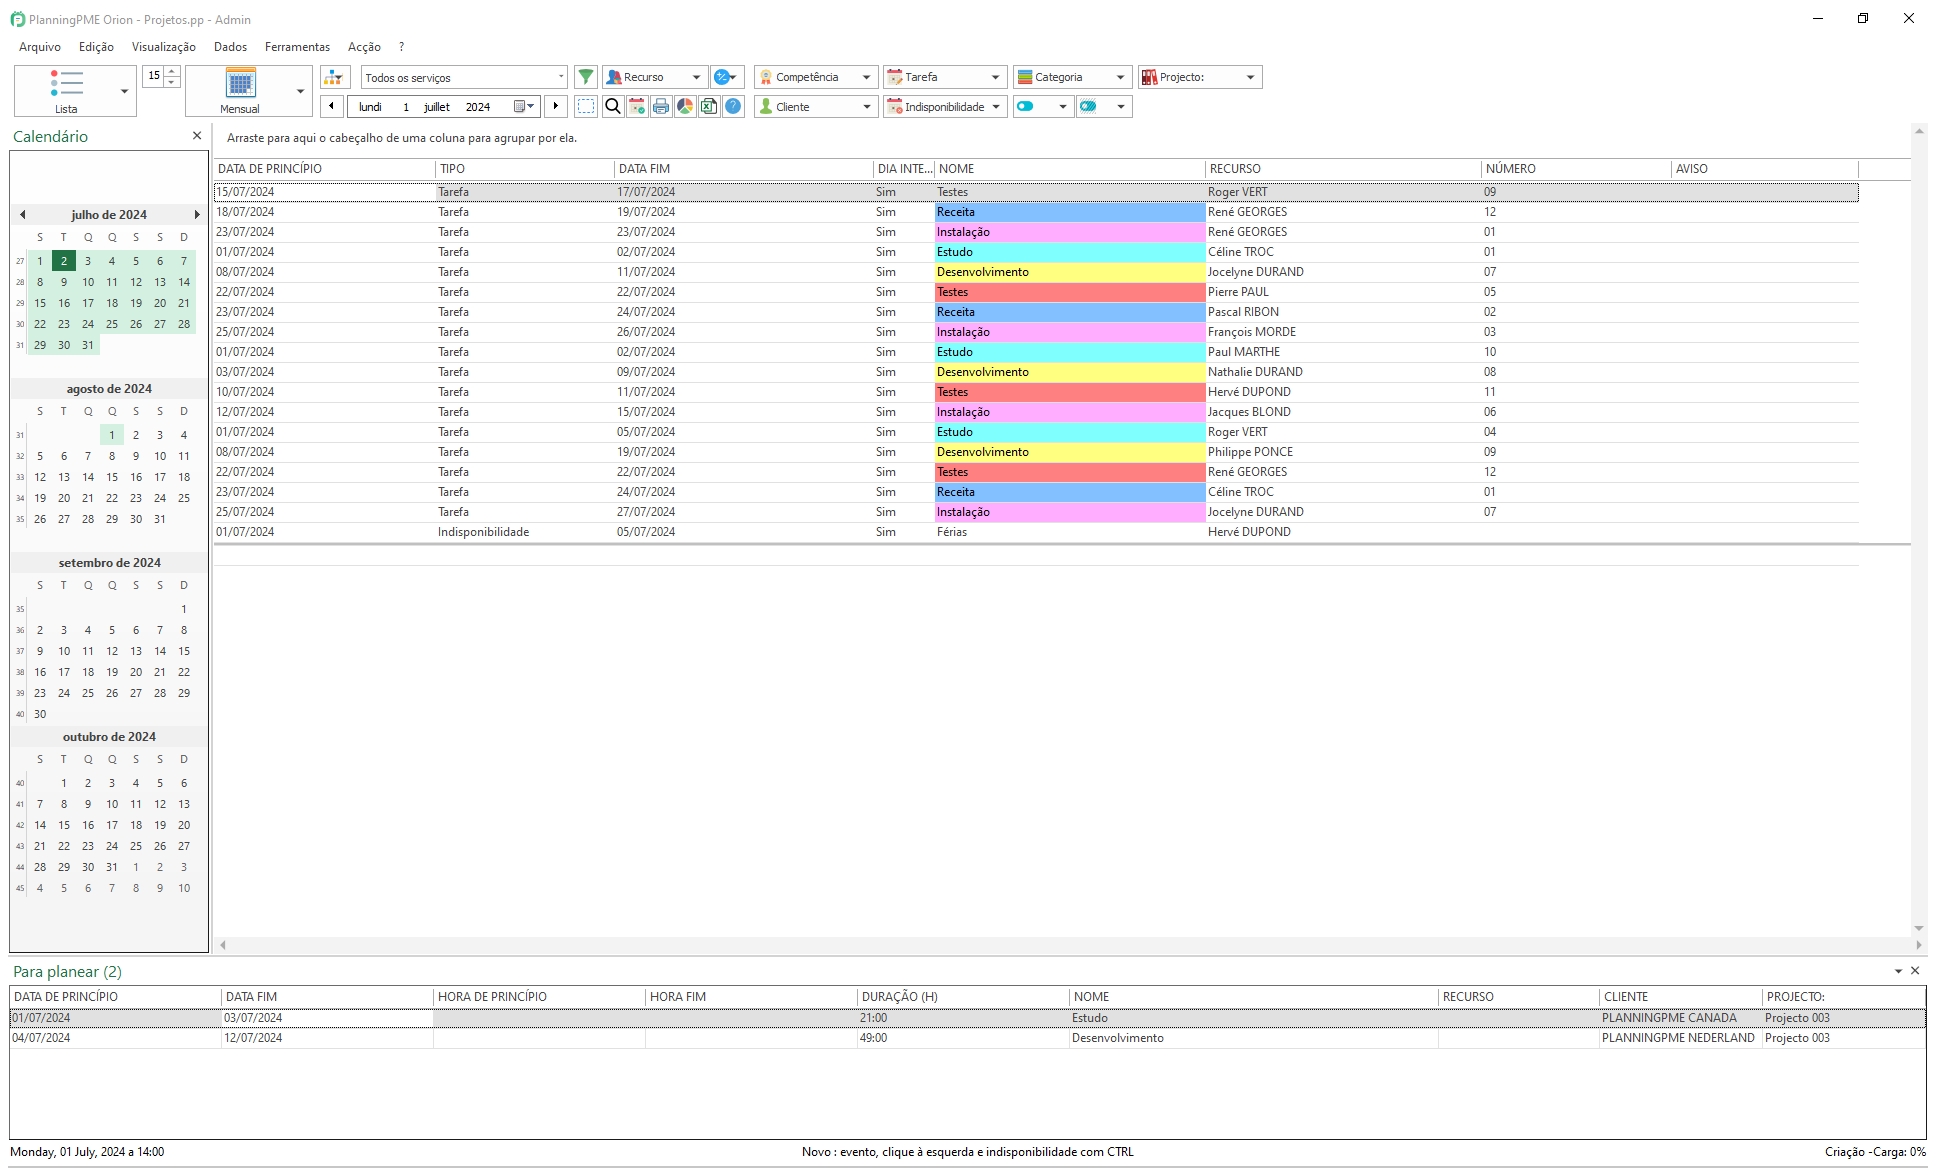Open the Acção menu
The height and width of the screenshot is (1168, 1936).
364,47
